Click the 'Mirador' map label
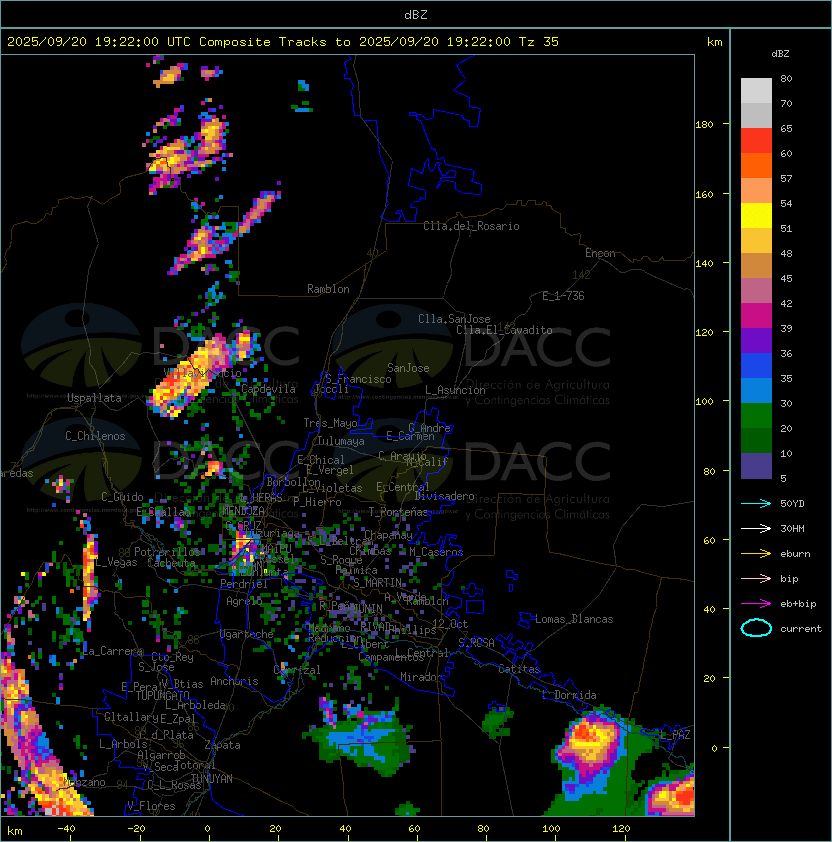This screenshot has height=842, width=832. coord(422,677)
